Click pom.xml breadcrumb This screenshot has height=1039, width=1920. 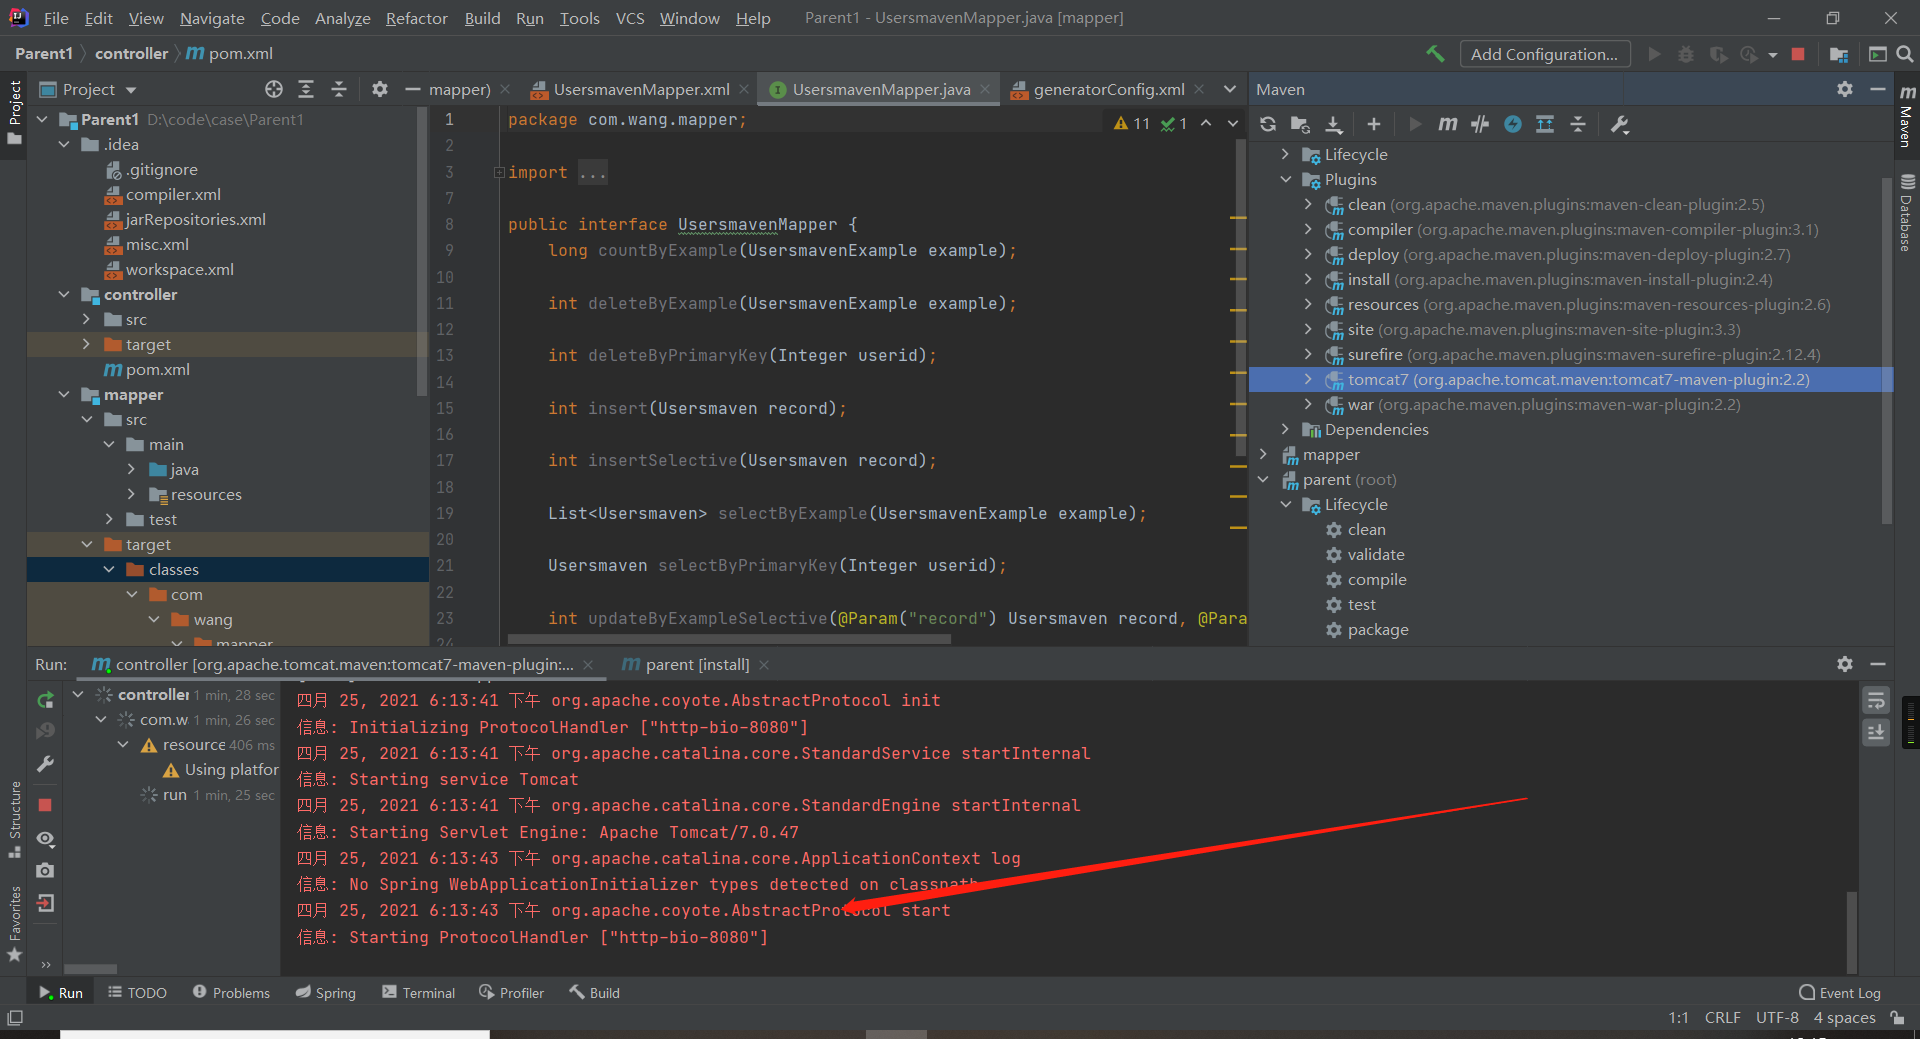(x=230, y=53)
